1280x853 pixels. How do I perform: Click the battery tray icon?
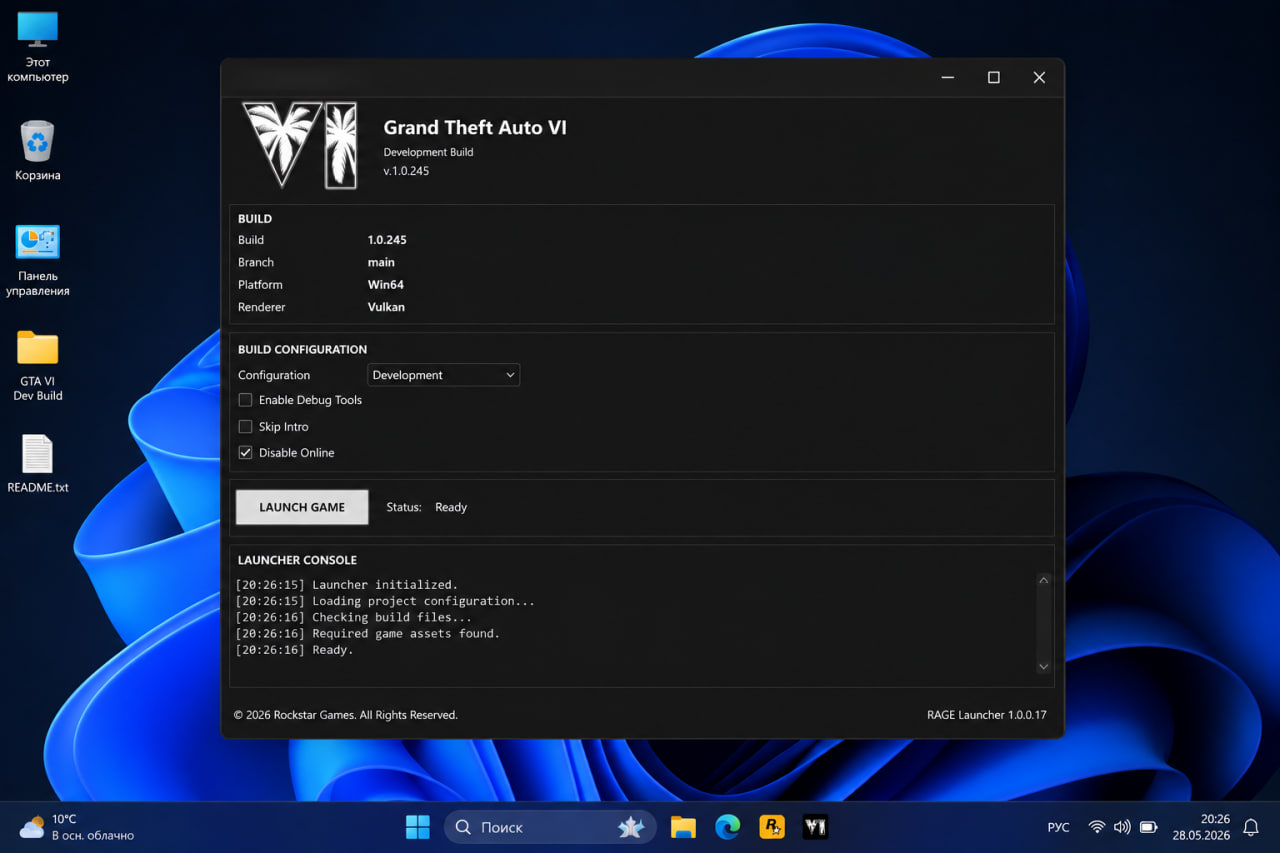[1149, 827]
